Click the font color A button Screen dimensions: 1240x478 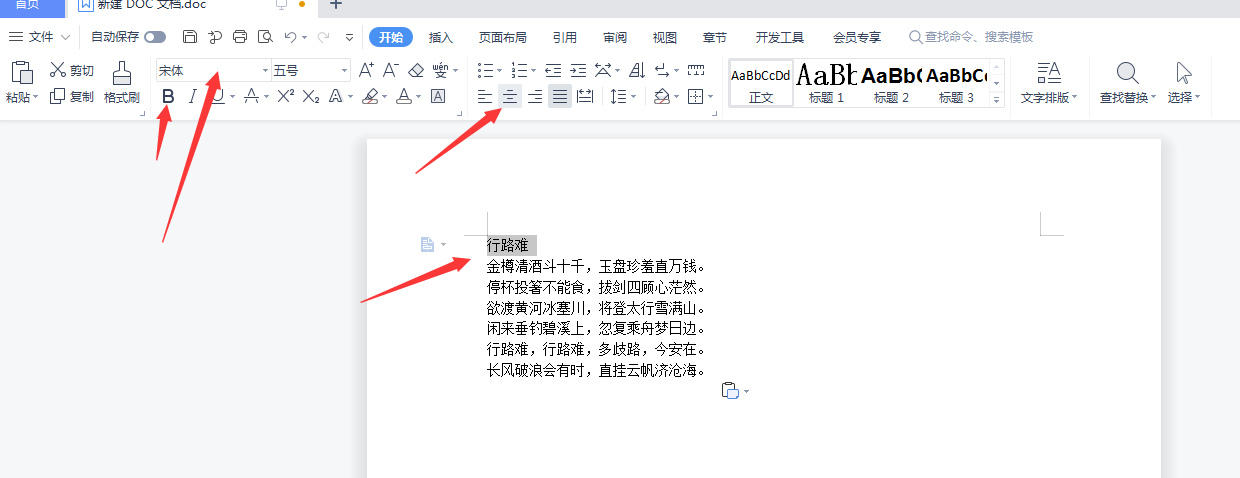click(x=403, y=97)
